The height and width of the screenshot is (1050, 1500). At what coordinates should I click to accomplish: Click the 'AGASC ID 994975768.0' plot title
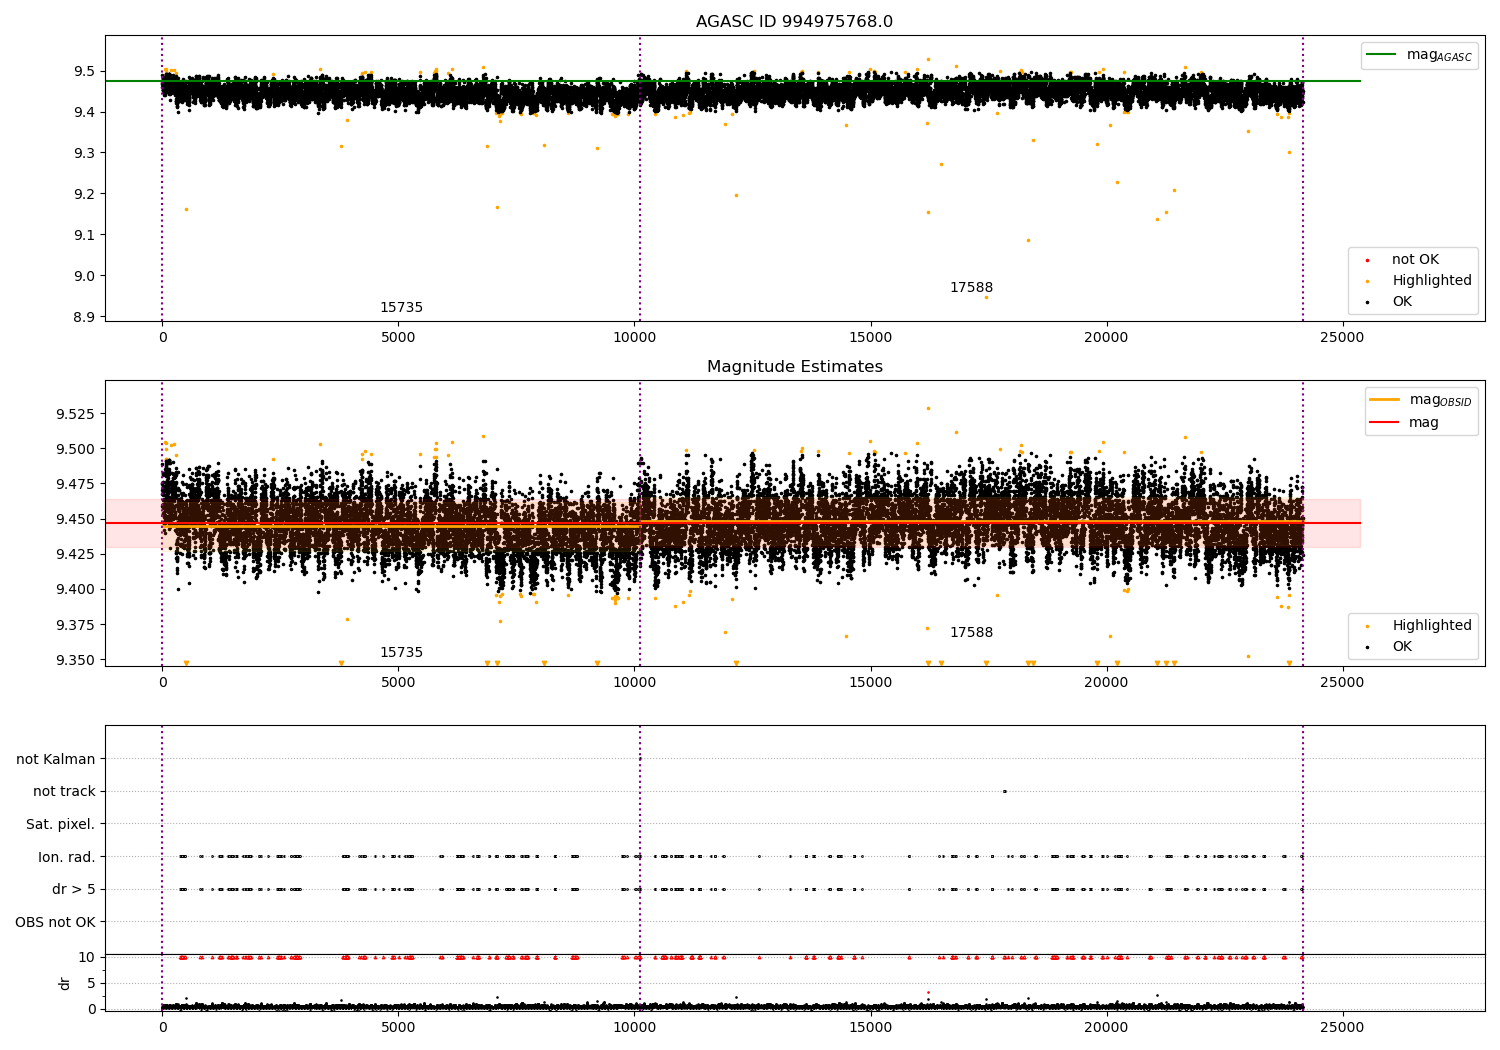tap(794, 22)
